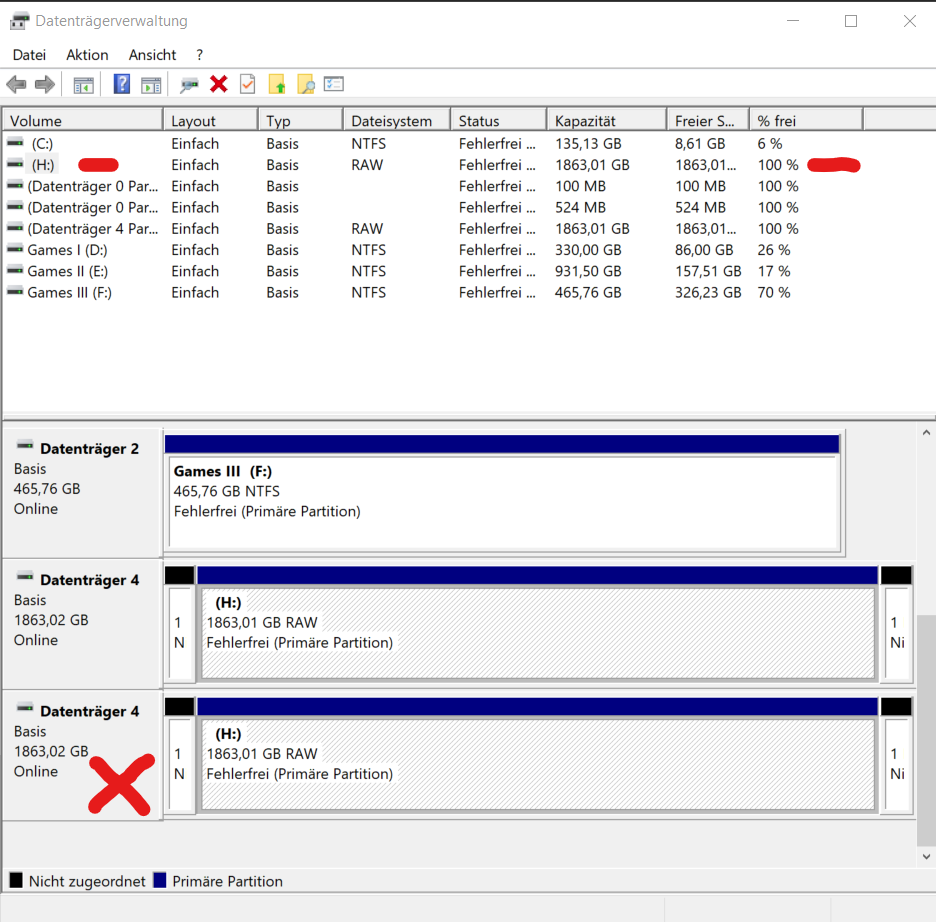This screenshot has height=922, width=936.
Task: Click the scrollbar up arrow in disk pane
Action: (926, 433)
